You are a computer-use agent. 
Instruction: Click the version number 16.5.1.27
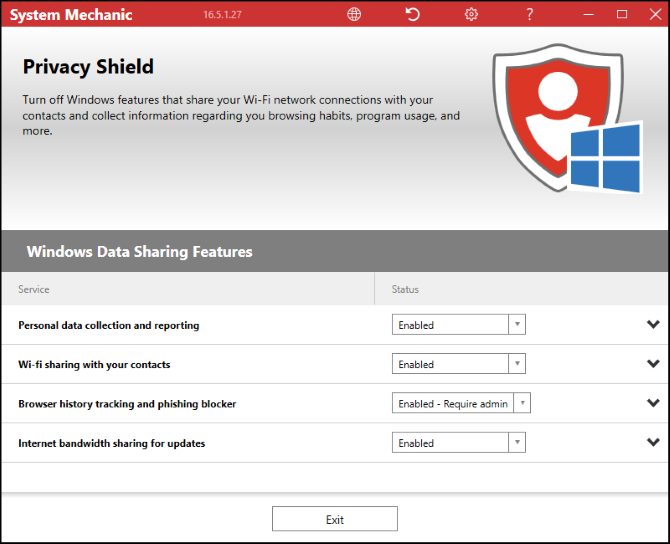click(222, 15)
